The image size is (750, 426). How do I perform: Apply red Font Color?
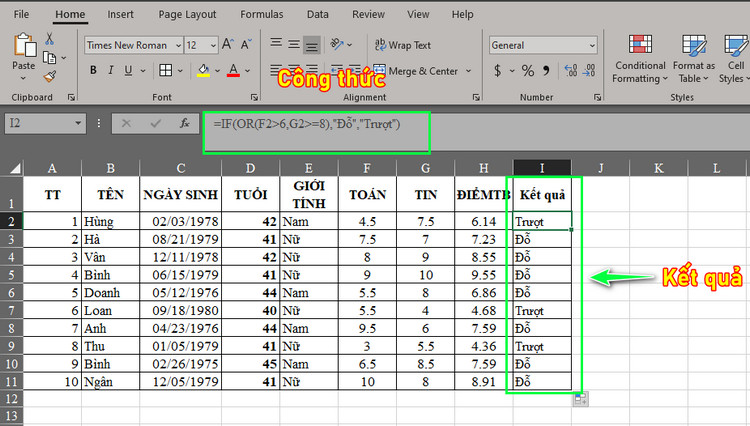(x=233, y=71)
